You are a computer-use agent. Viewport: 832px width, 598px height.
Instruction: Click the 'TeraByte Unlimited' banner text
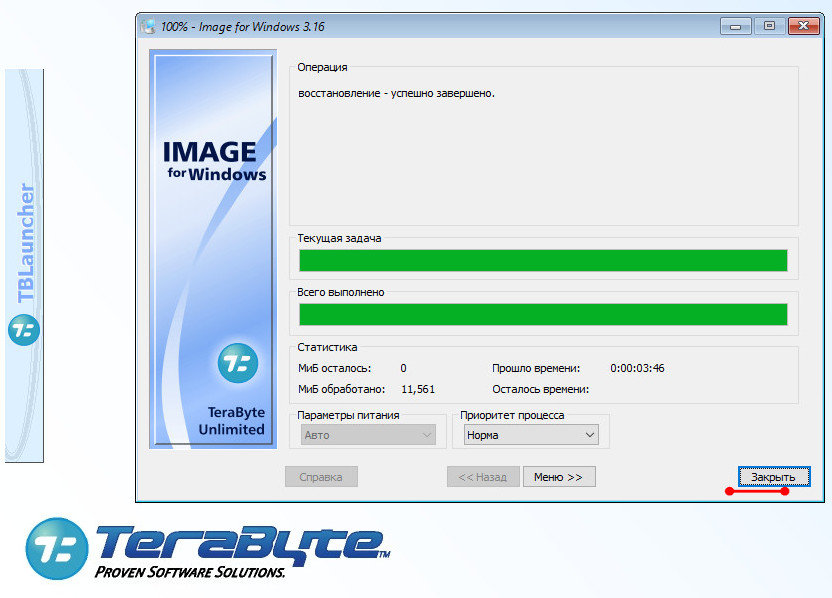[232, 421]
